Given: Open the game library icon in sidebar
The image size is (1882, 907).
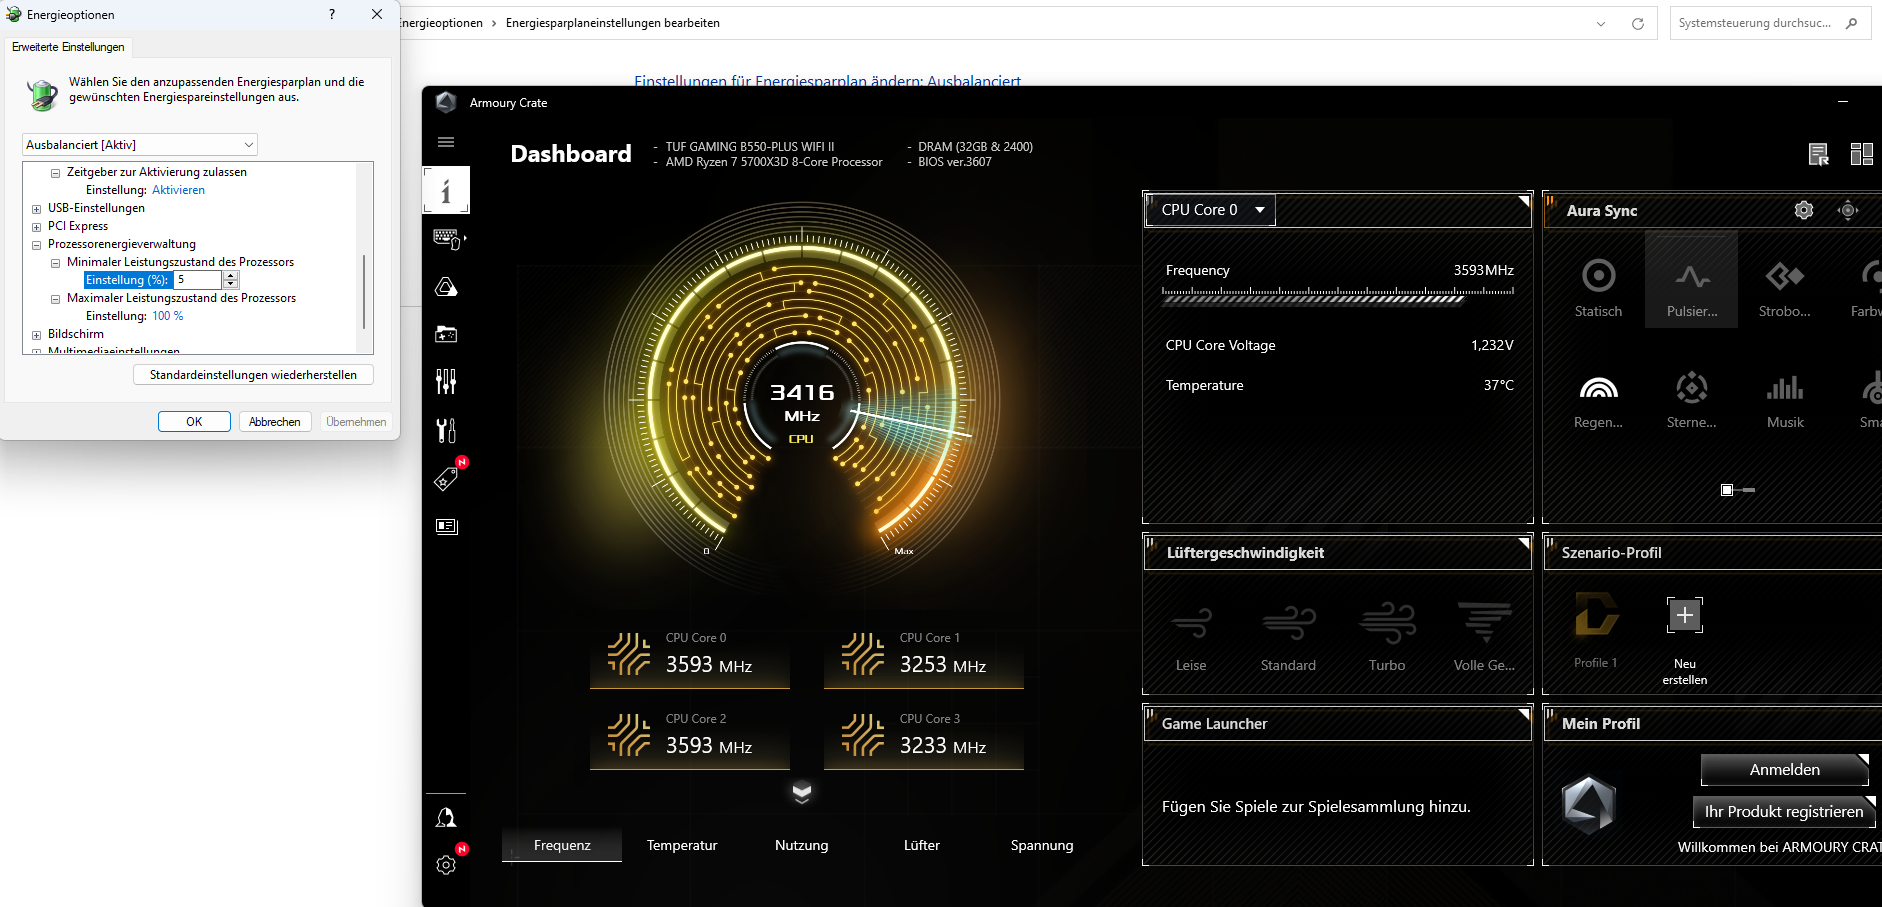Looking at the screenshot, I should pos(446,334).
